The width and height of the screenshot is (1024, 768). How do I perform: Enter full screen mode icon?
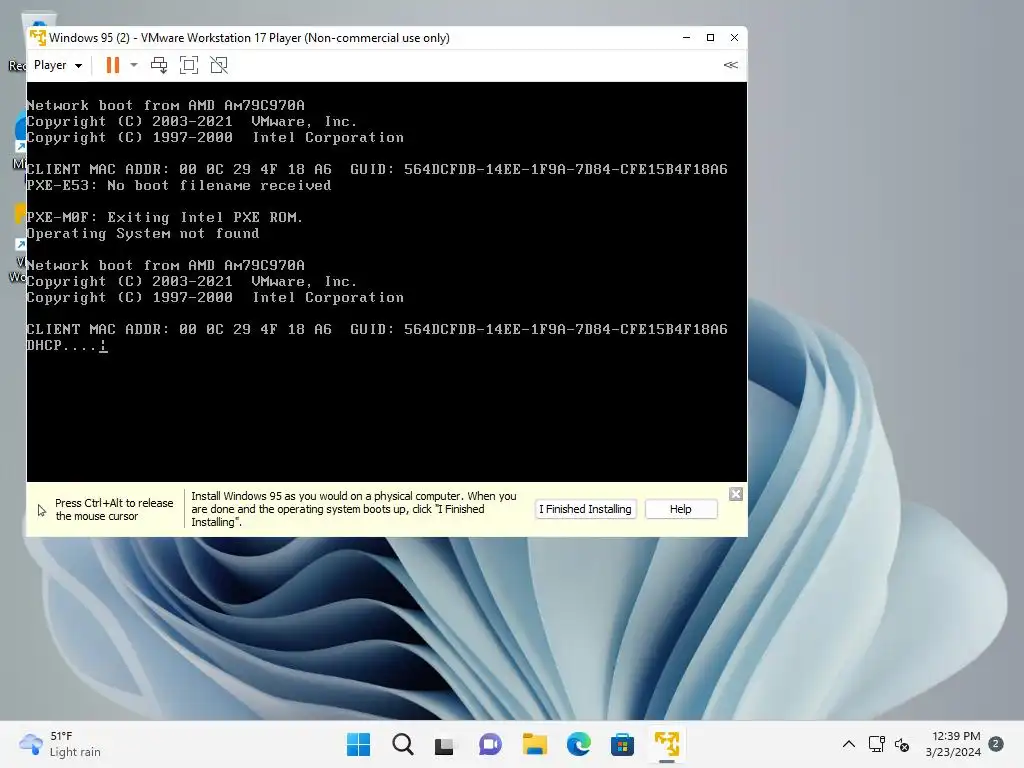click(189, 65)
